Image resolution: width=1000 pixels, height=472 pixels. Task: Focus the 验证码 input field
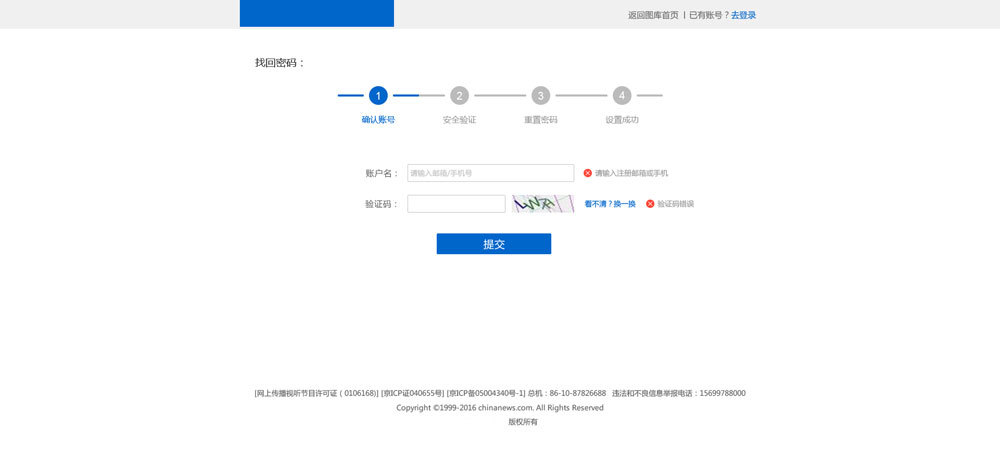[x=456, y=203]
